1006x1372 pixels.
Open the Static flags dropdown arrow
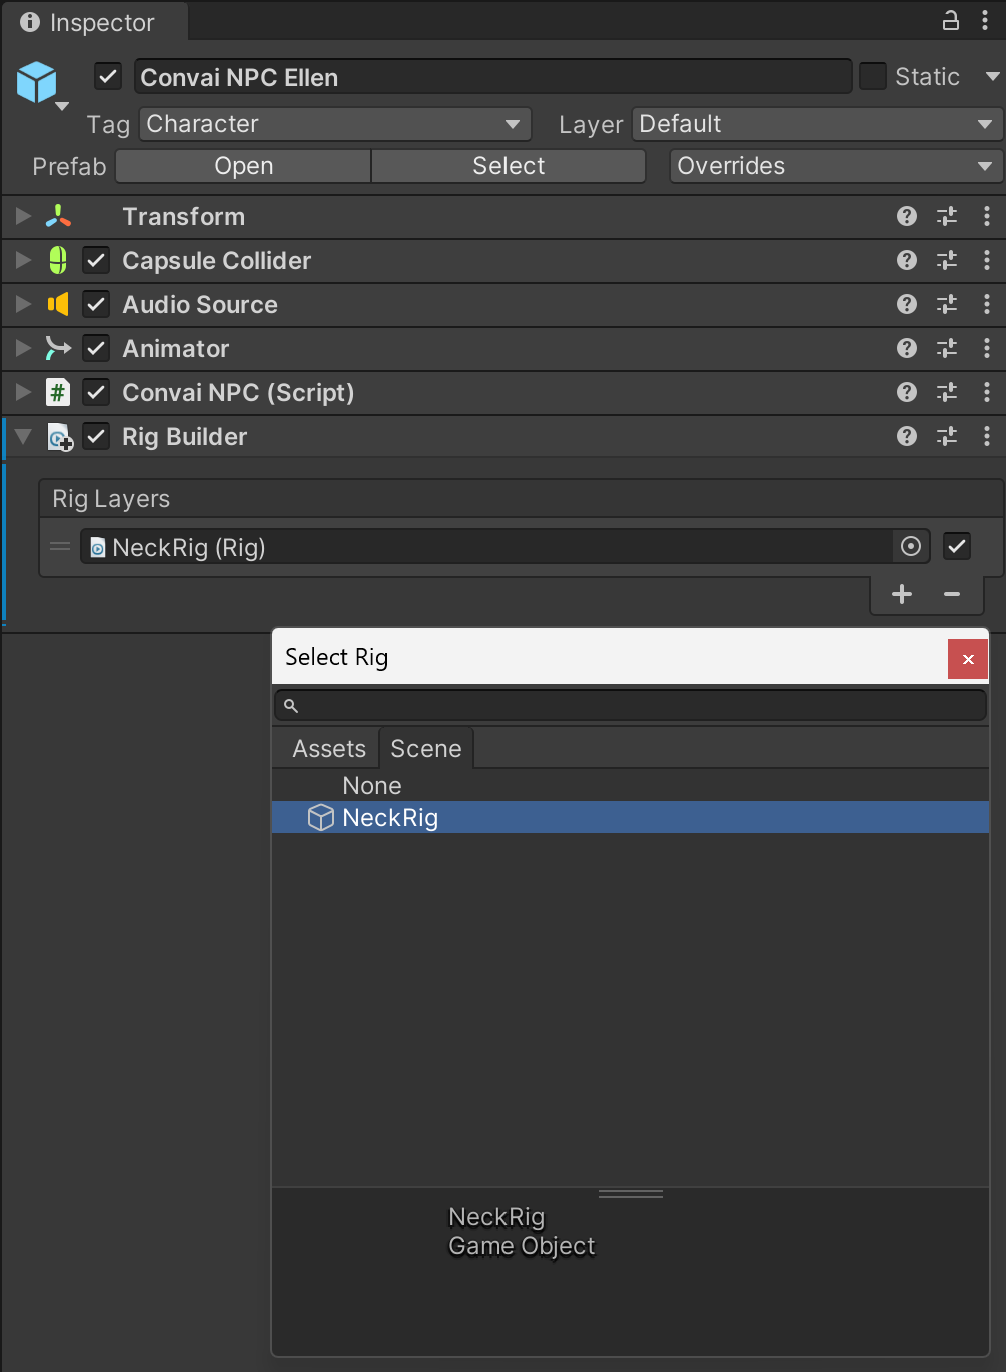pos(992,77)
